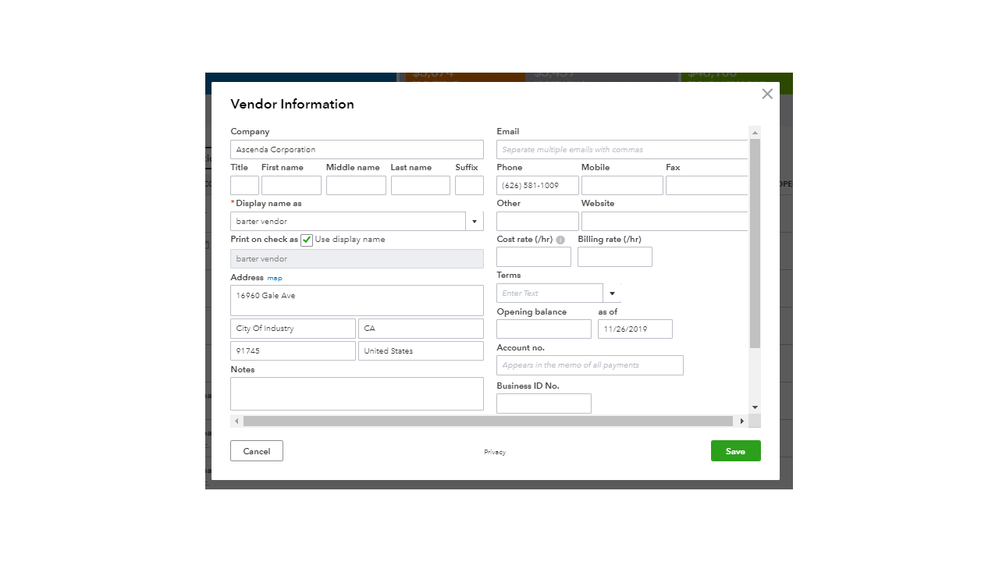Click the Fax number field
This screenshot has height=562, width=999.
[707, 185]
